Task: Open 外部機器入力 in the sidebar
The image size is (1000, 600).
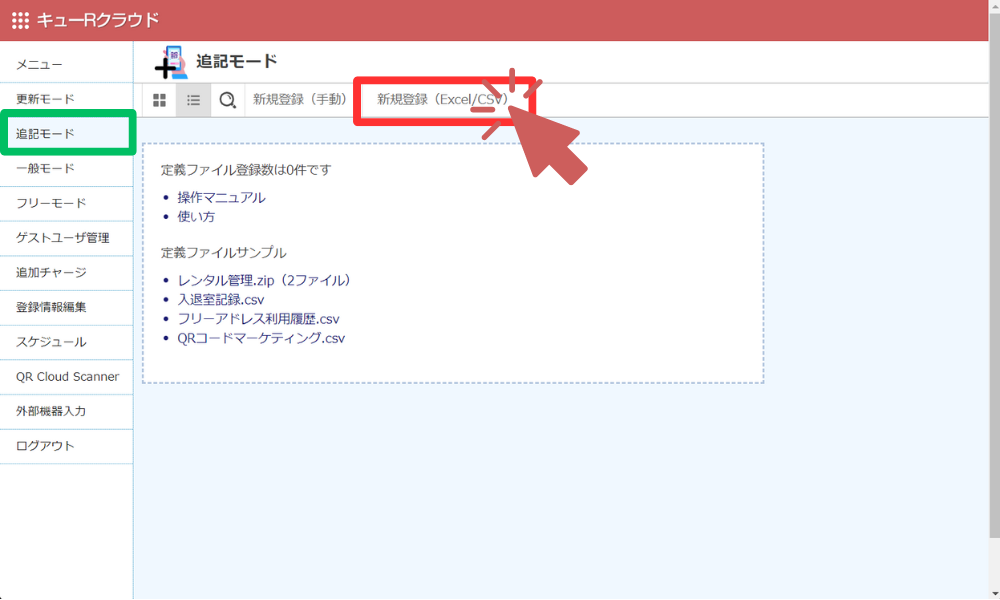Action: 66,411
